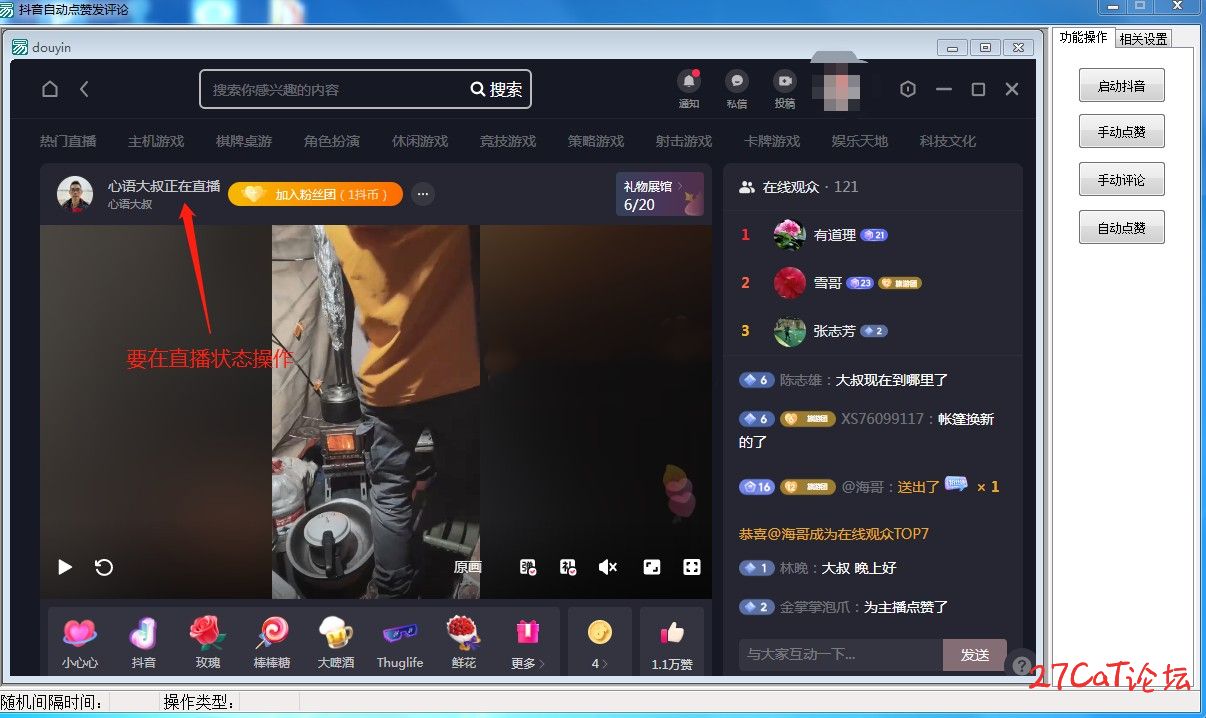Click 发送 to send the comment
Screen dimensions: 1206x718
tap(975, 655)
